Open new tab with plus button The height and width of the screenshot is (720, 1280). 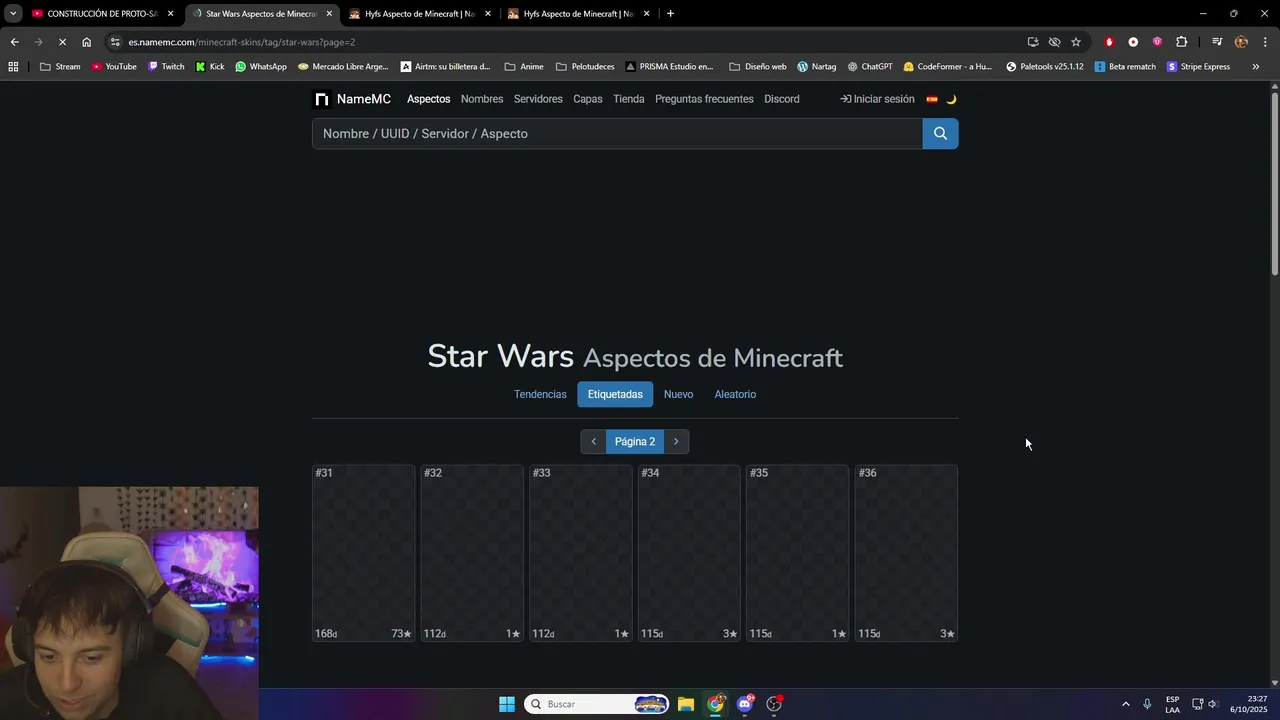(670, 14)
